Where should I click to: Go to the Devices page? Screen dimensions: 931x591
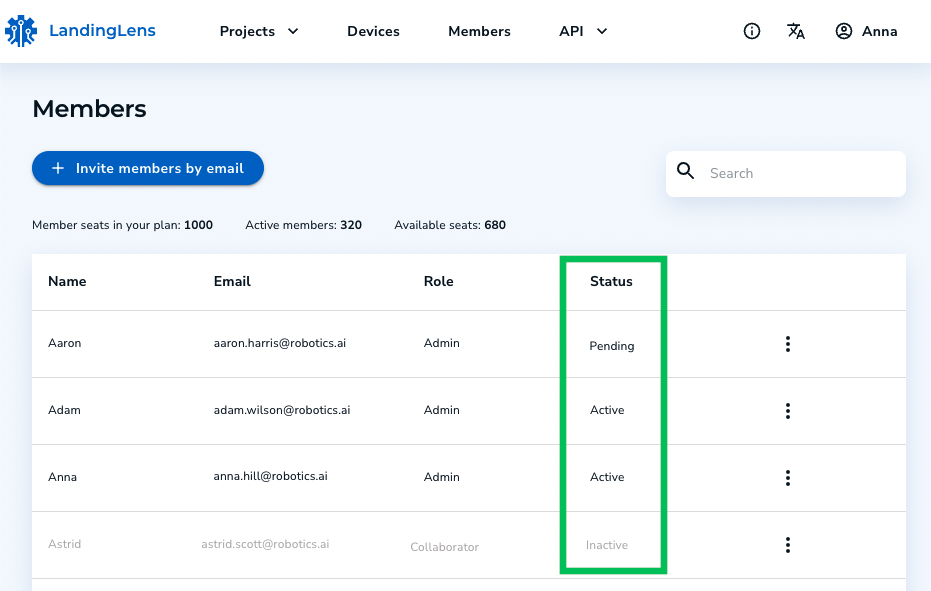(373, 31)
